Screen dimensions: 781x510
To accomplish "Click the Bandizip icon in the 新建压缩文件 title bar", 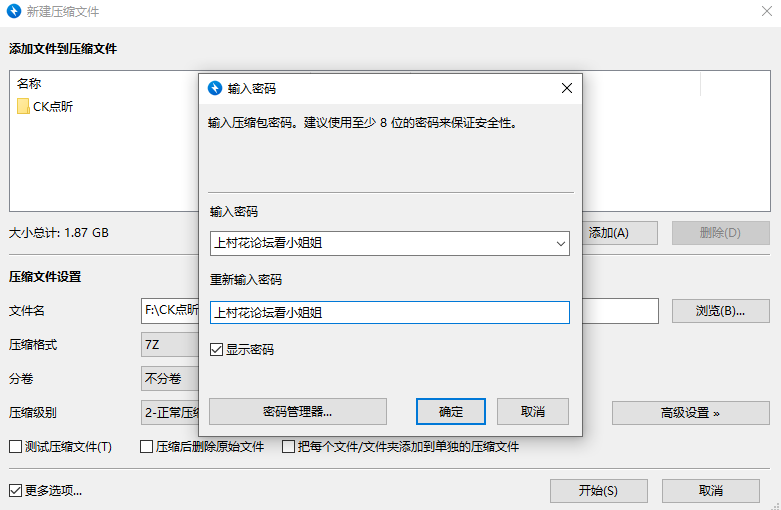I will 16,12.
